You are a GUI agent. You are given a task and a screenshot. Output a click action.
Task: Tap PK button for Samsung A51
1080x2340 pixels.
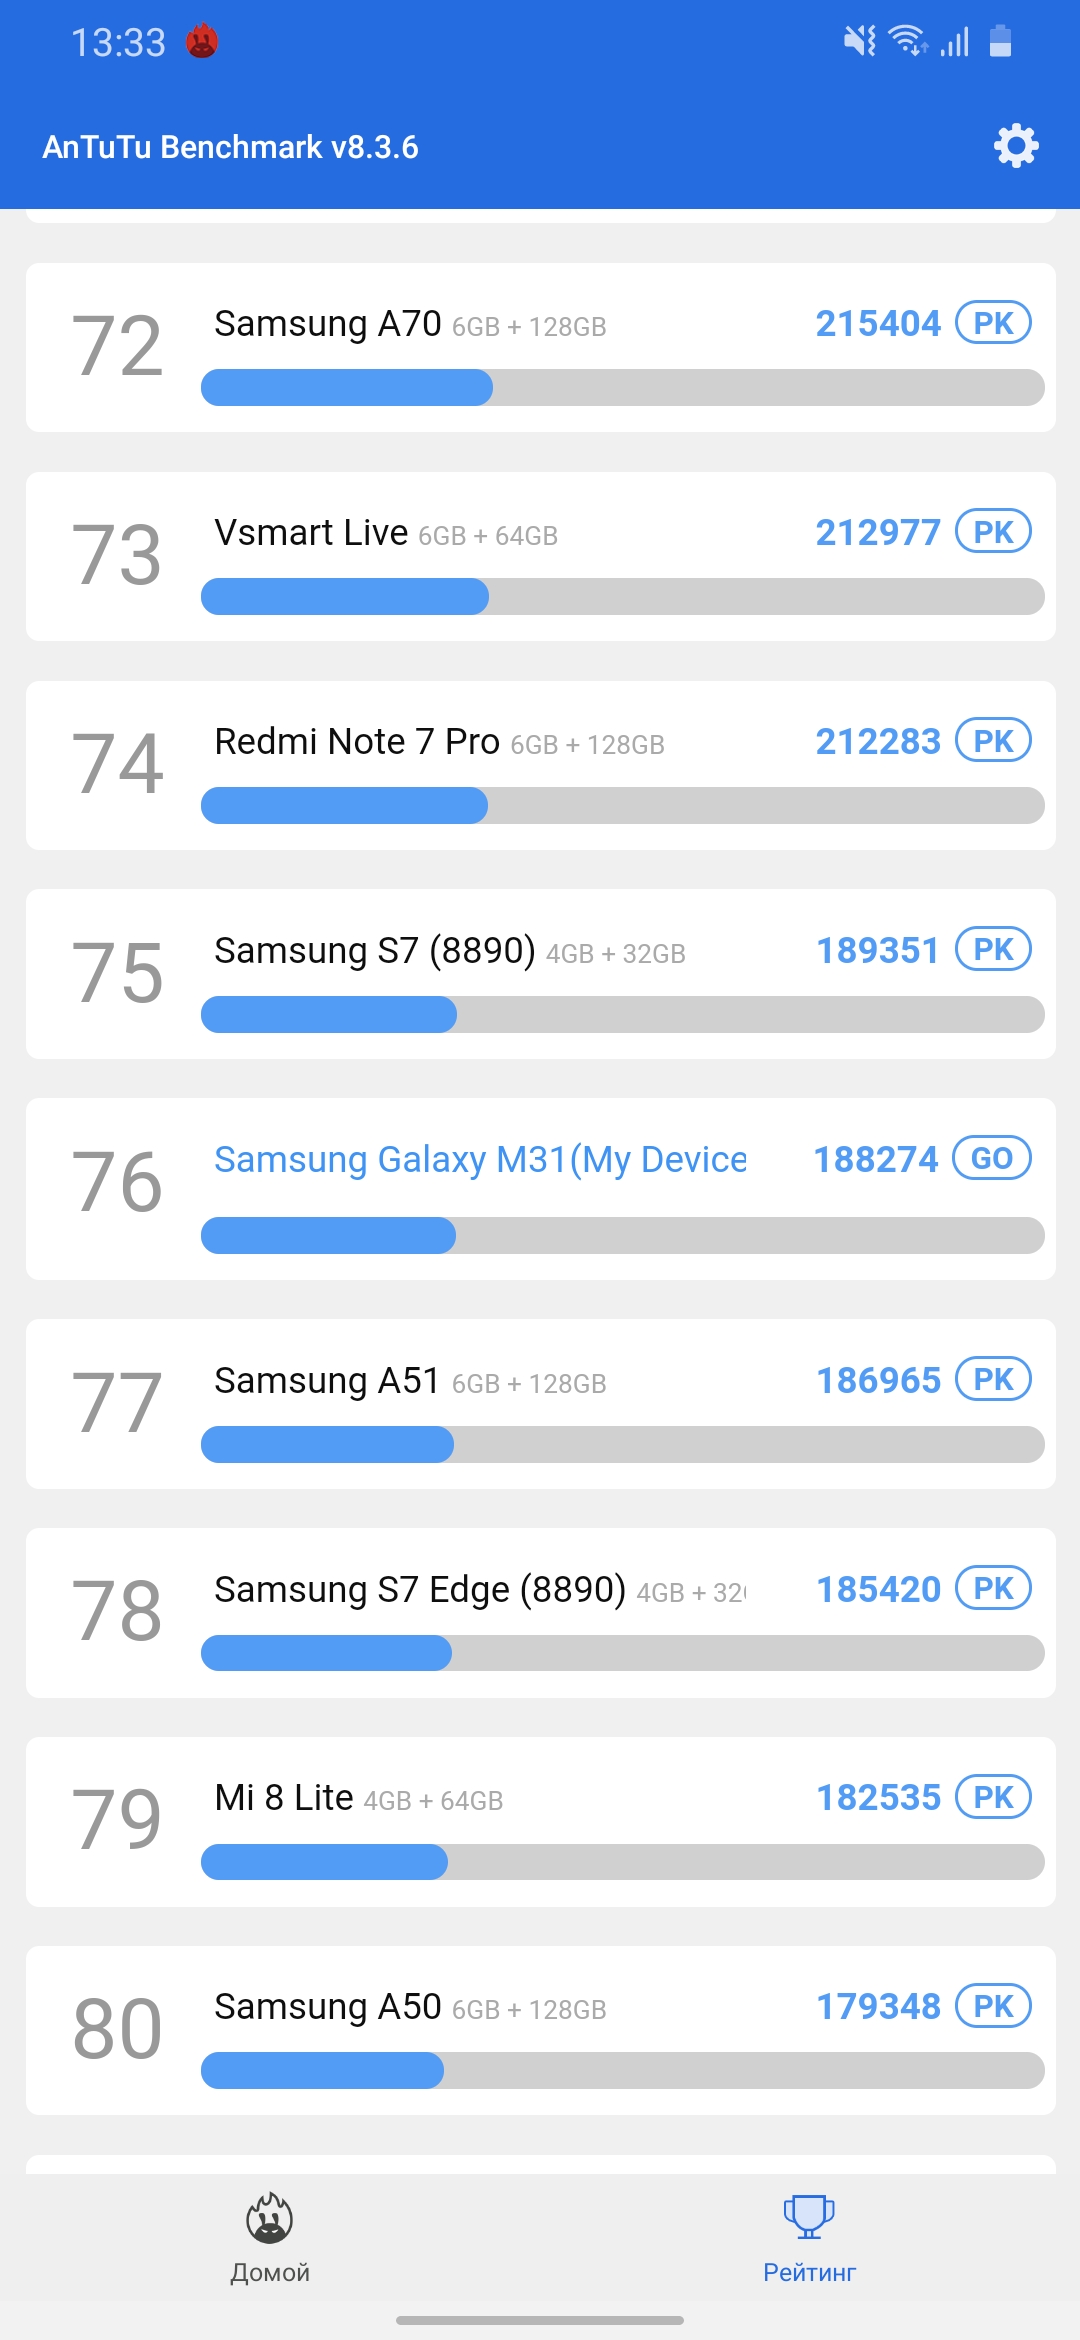tap(993, 1380)
